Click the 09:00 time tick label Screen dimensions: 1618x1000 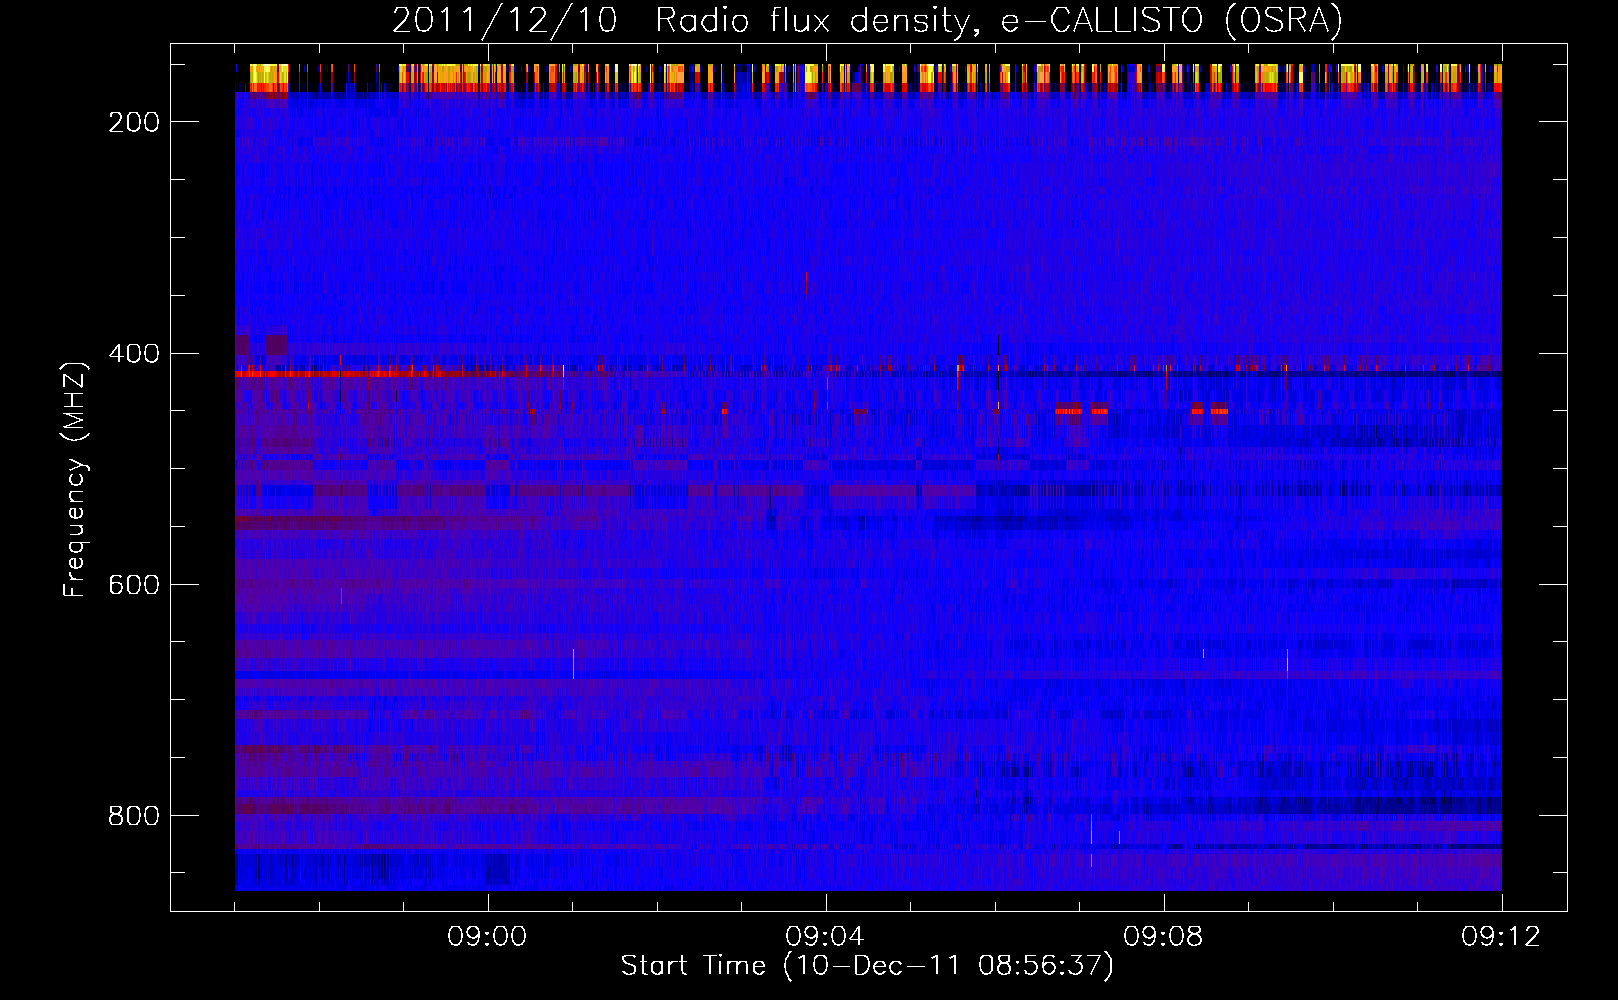coord(487,937)
